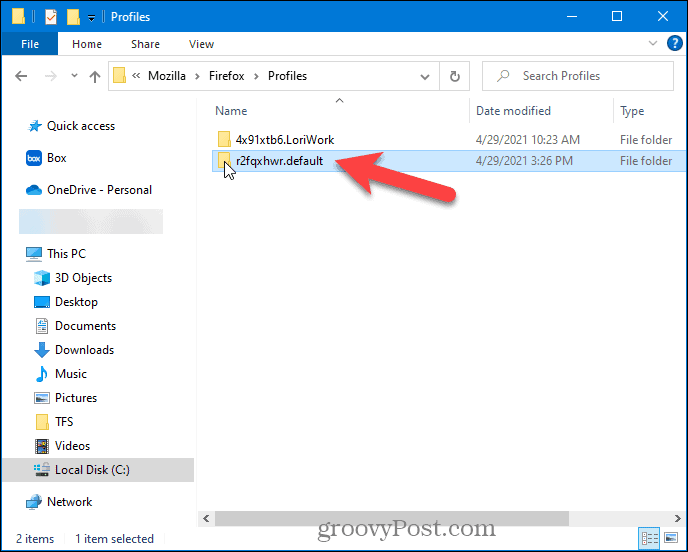This screenshot has width=688, height=552.
Task: Open the TFS folder in sidebar
Action: click(x=64, y=422)
